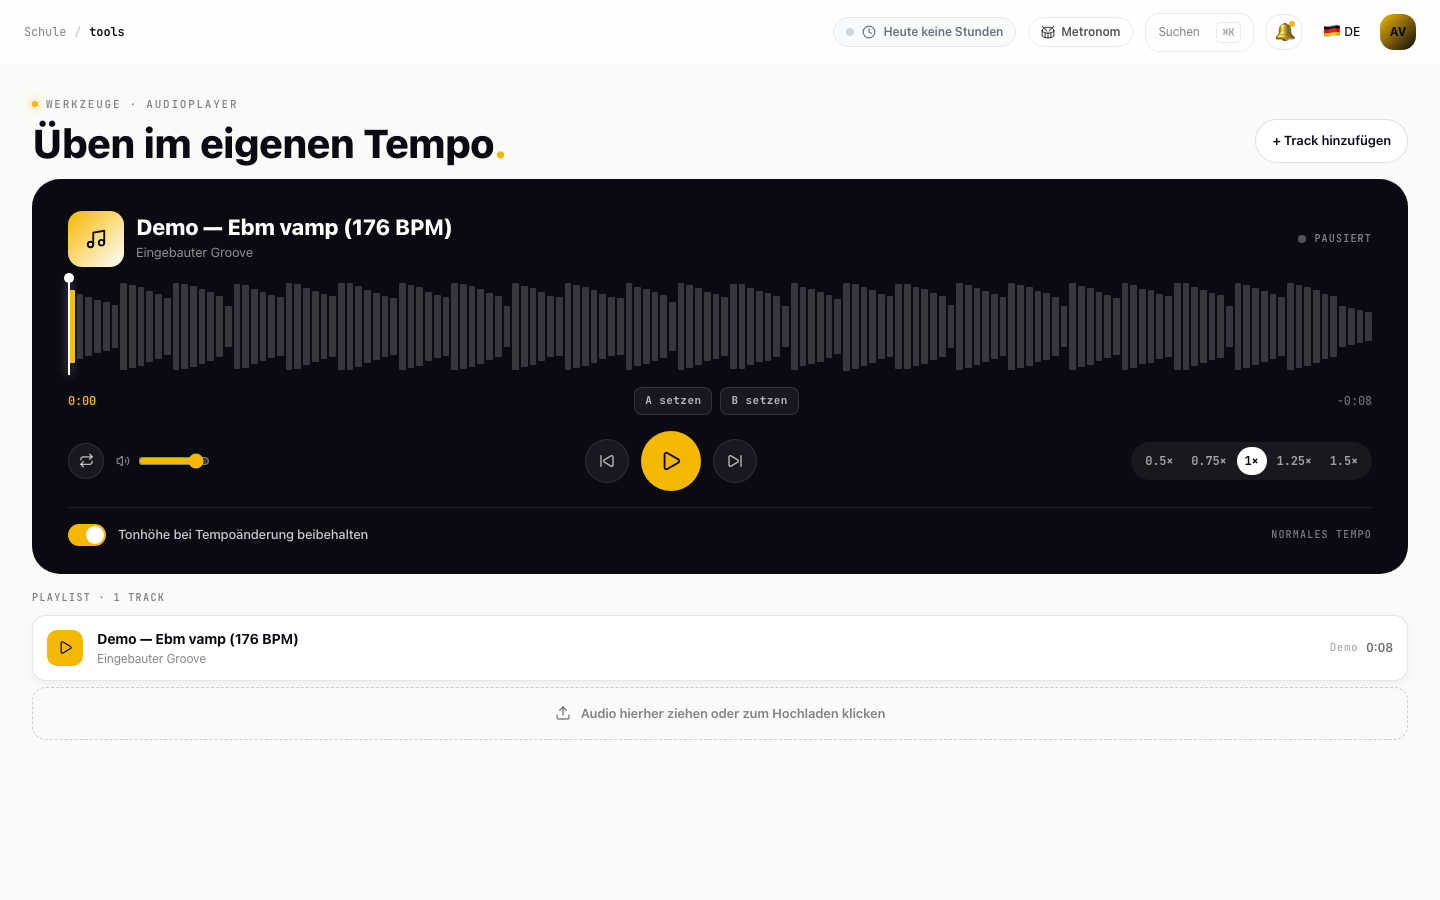Skip to the previous track
This screenshot has height=900, width=1440.
[607, 461]
